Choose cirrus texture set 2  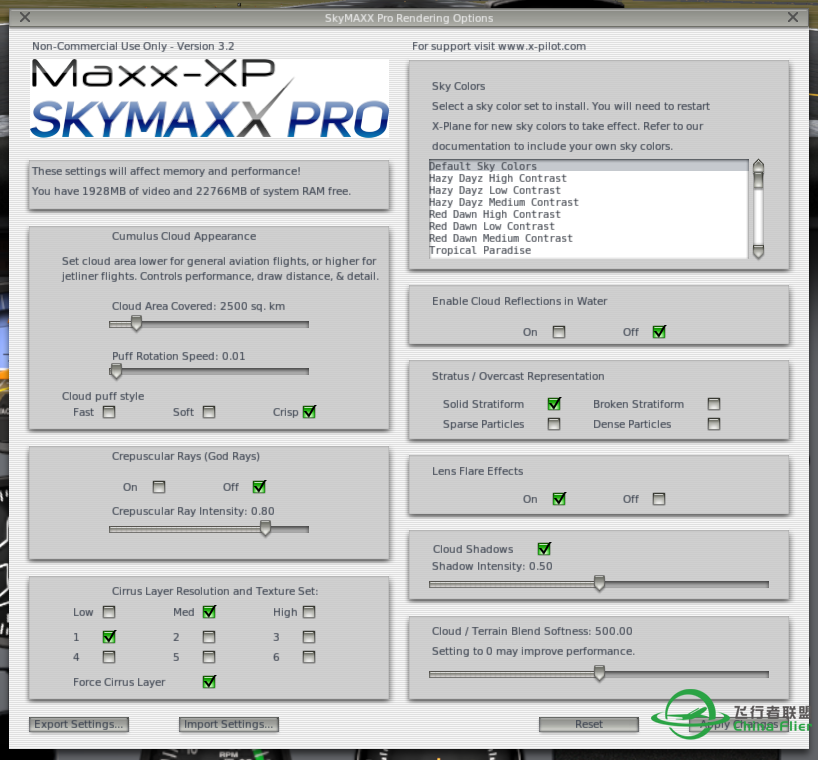209,637
